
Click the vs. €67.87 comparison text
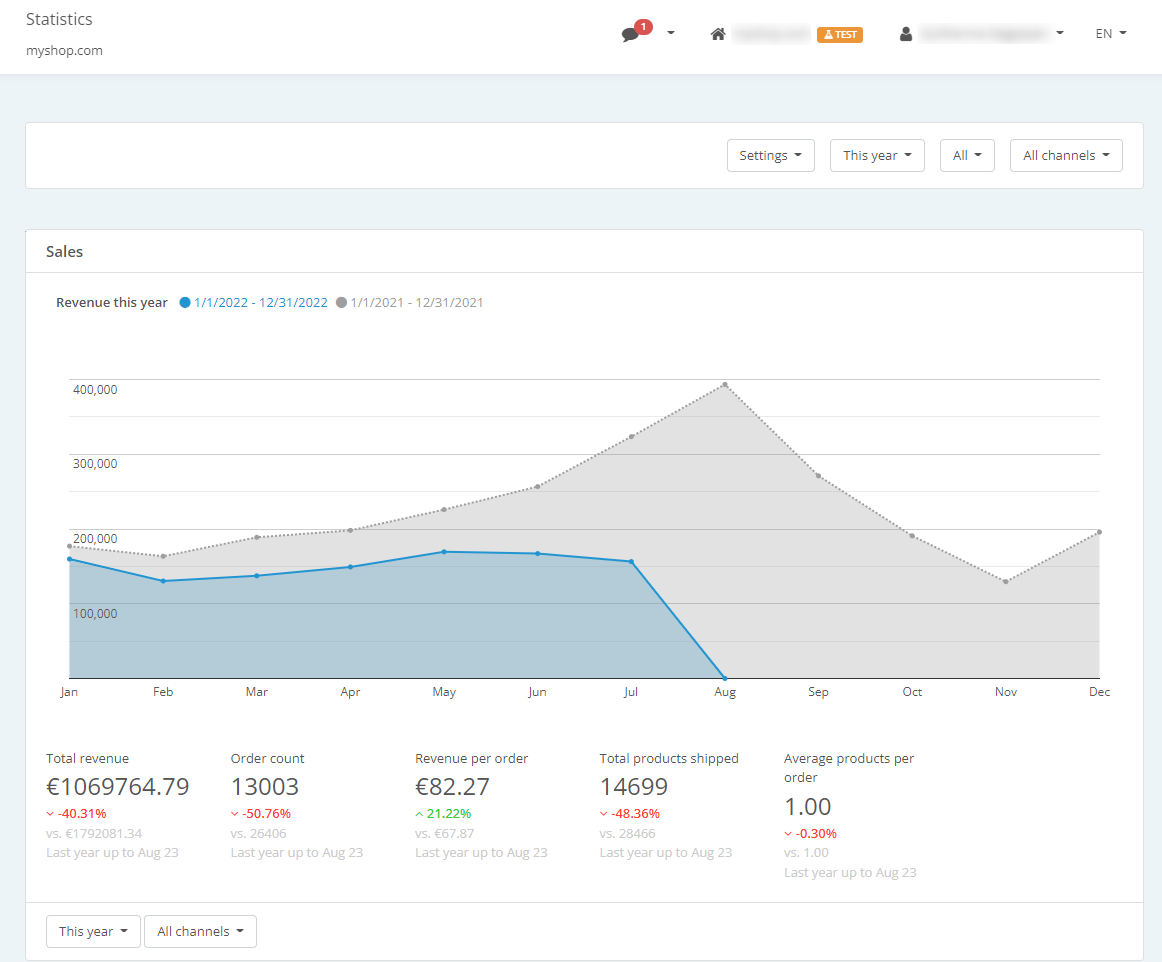[x=445, y=834]
